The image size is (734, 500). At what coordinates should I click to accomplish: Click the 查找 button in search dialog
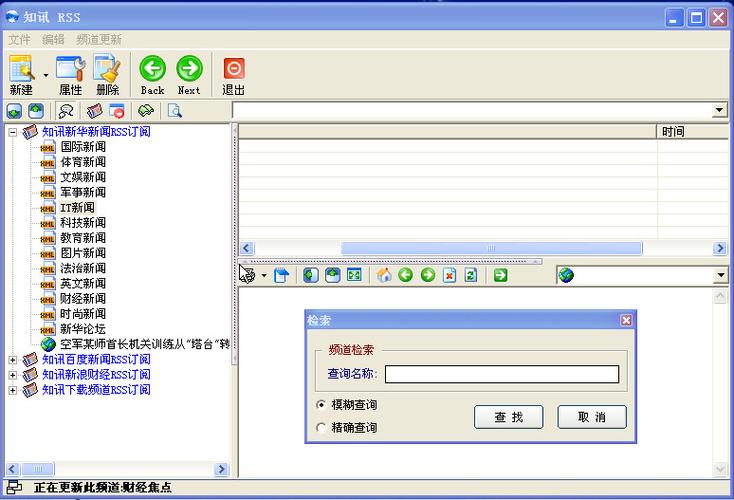(508, 417)
